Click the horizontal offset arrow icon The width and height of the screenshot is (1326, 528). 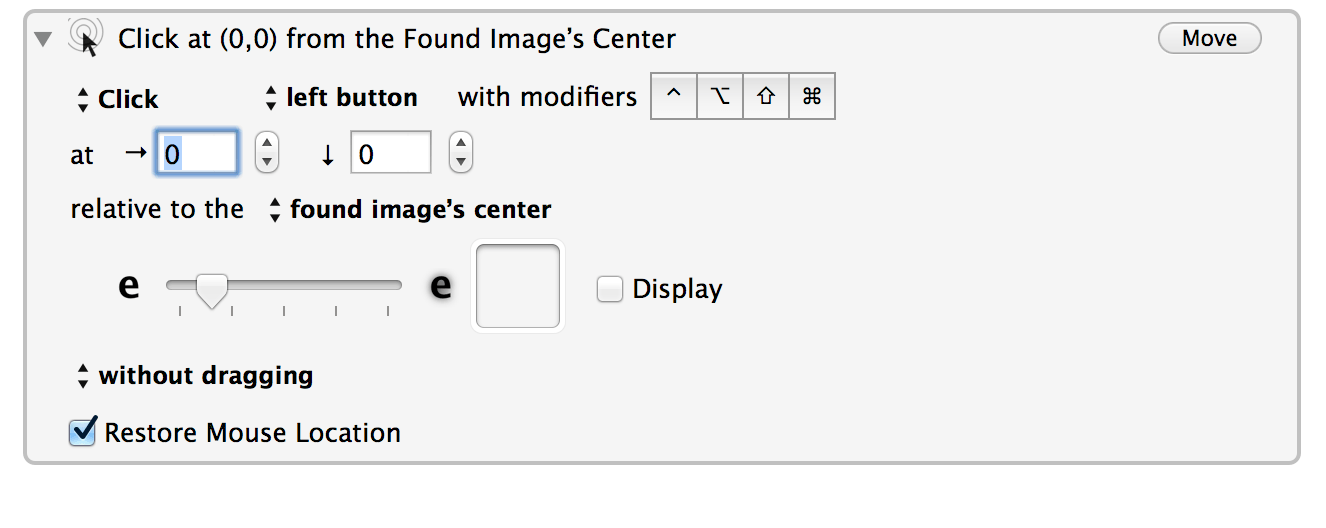pos(136,153)
